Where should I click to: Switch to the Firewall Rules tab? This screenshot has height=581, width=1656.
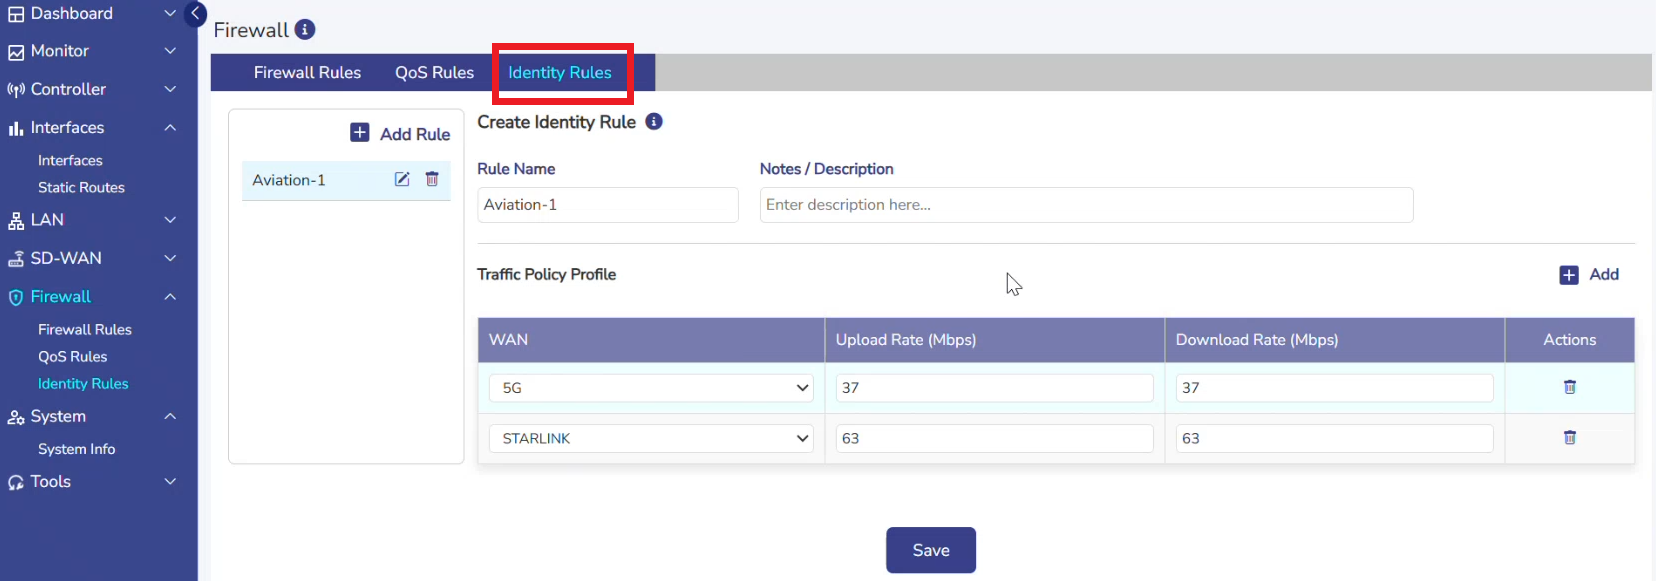(307, 73)
